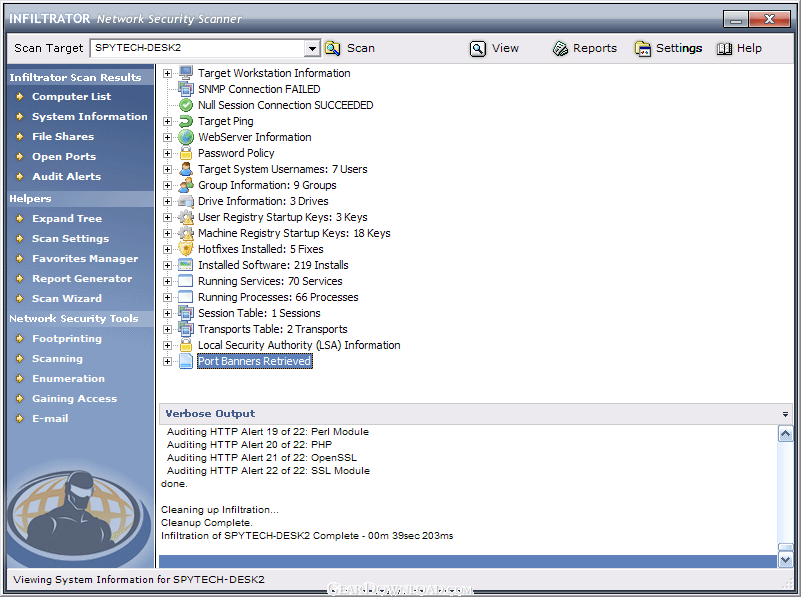This screenshot has width=801, height=597.
Task: Click the User Registry Startup Keys gear icon
Action: [x=186, y=217]
